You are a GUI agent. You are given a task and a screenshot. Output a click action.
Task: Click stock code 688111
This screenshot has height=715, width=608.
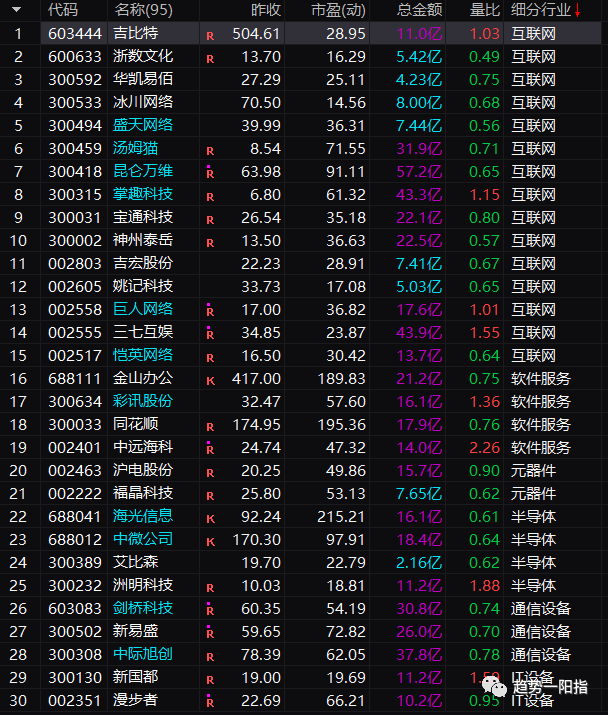[75, 378]
